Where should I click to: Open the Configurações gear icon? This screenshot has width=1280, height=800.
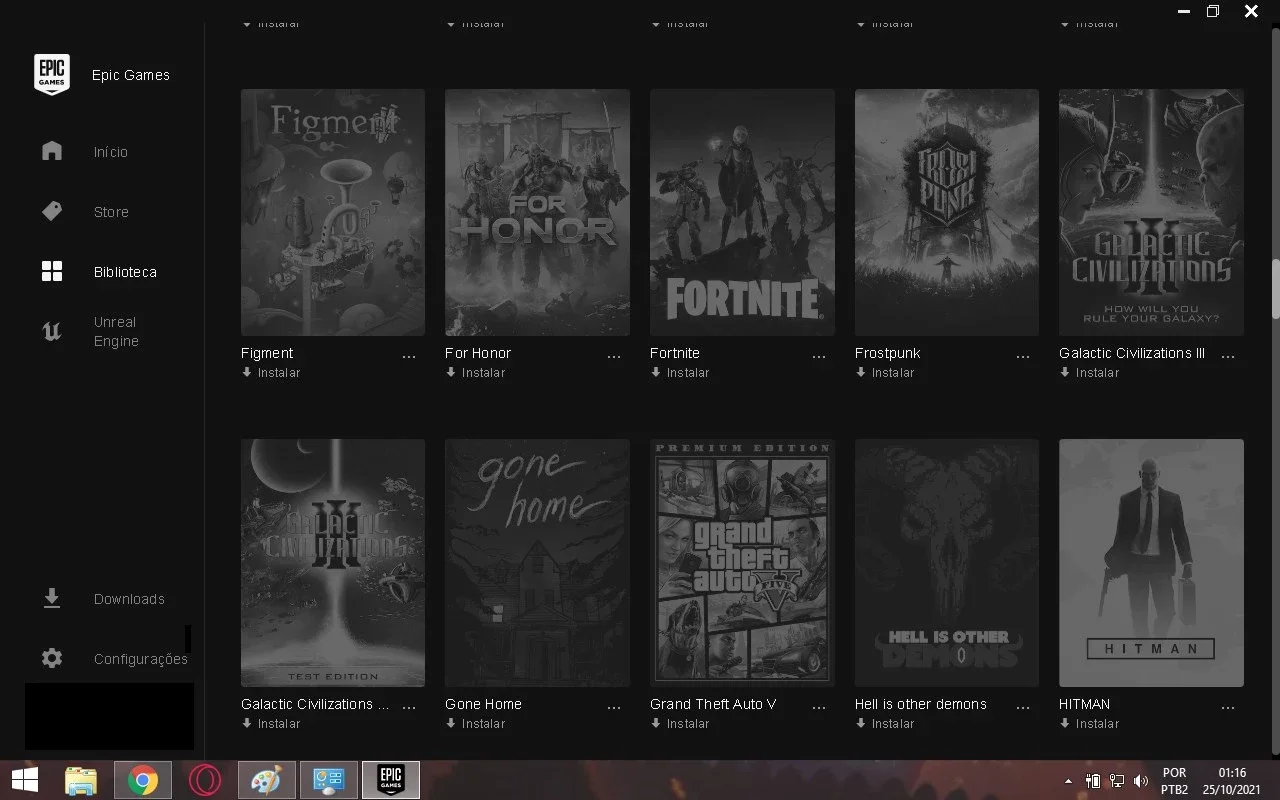(x=52, y=658)
